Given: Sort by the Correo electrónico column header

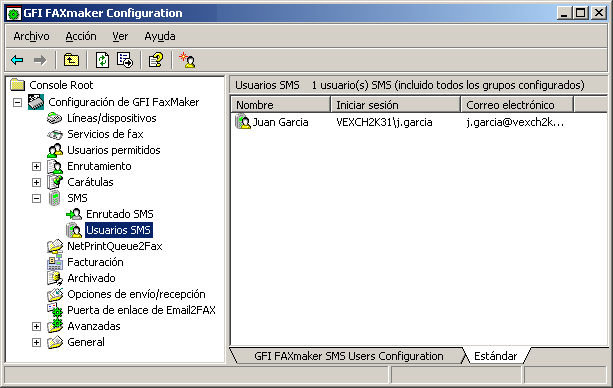Looking at the screenshot, I should (517, 105).
